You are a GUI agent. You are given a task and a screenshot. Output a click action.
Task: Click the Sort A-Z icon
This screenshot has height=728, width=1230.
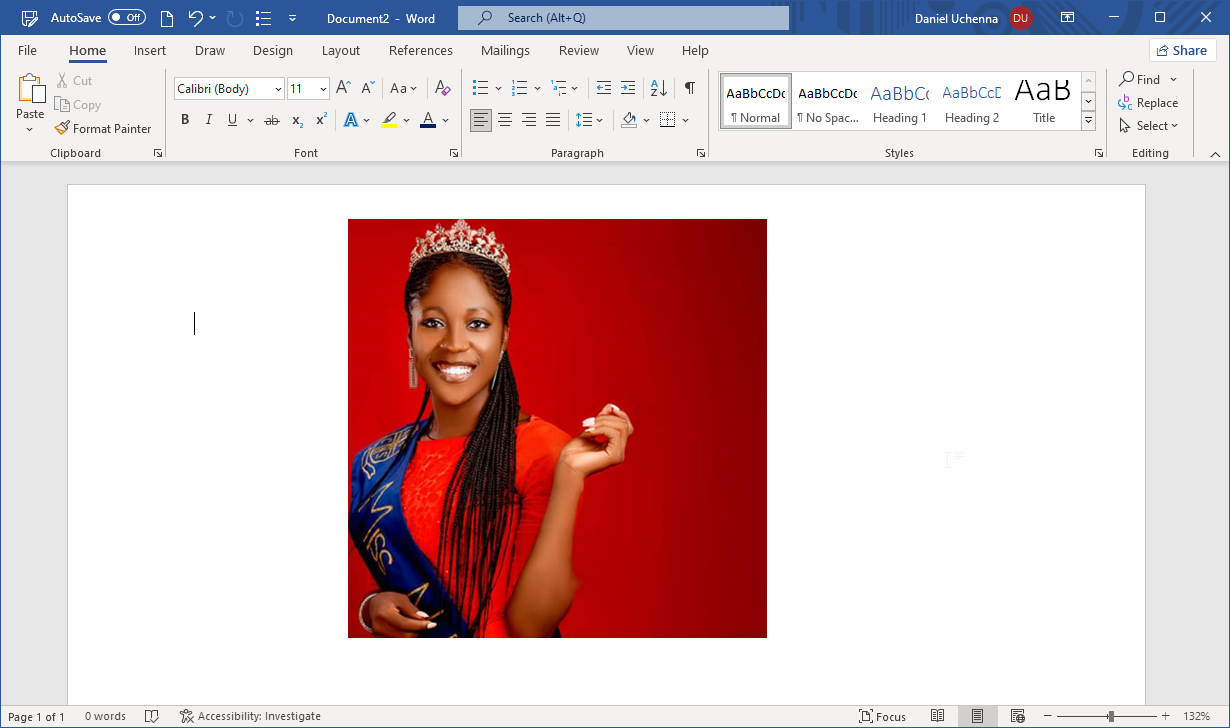click(658, 88)
